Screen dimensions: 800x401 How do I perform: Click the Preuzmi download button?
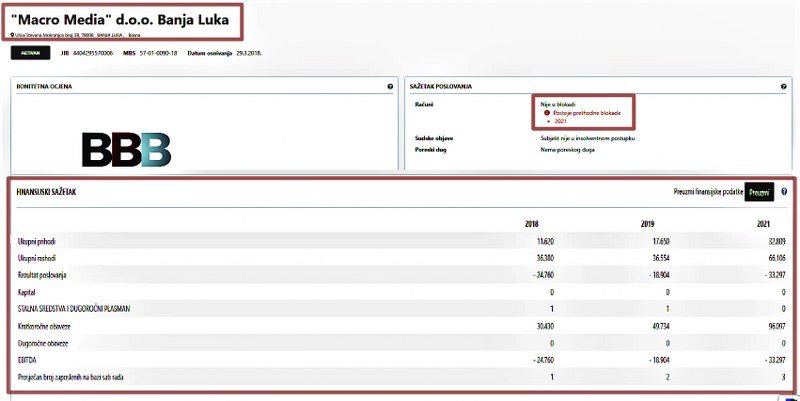point(759,192)
